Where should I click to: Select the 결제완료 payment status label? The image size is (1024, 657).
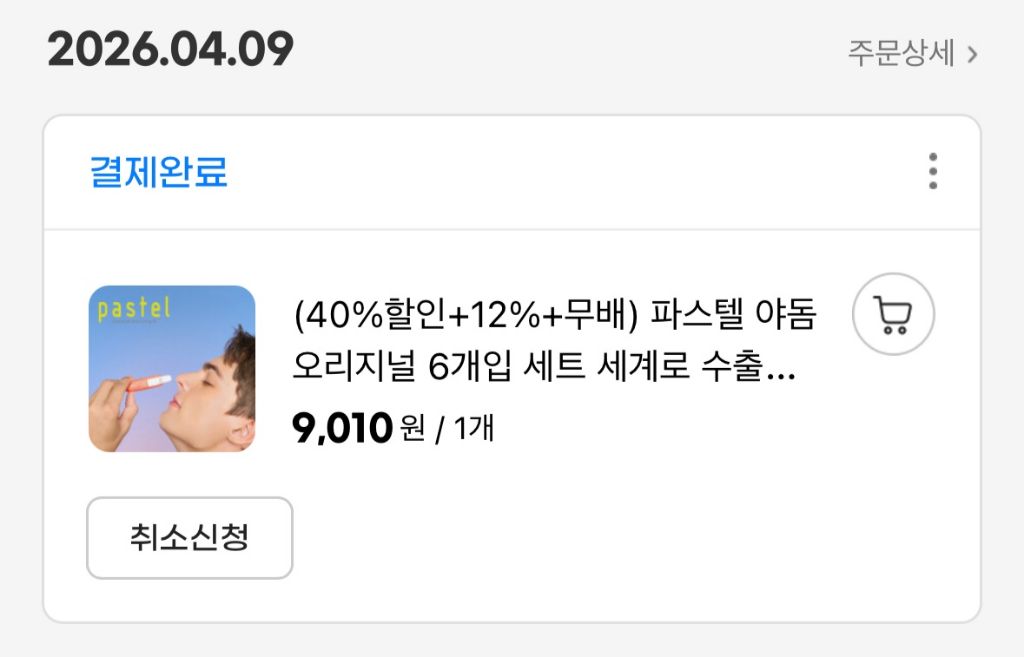pyautogui.click(x=159, y=173)
